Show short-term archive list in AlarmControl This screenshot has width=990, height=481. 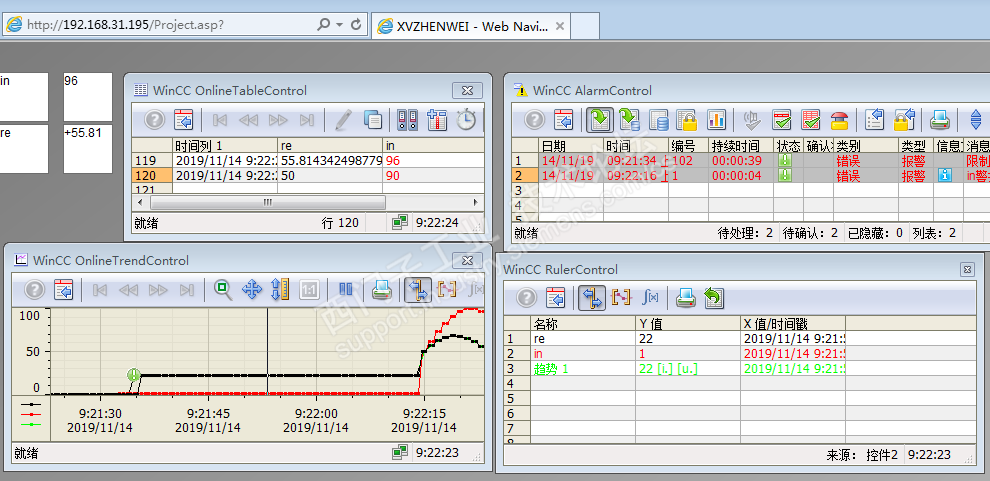pos(629,119)
